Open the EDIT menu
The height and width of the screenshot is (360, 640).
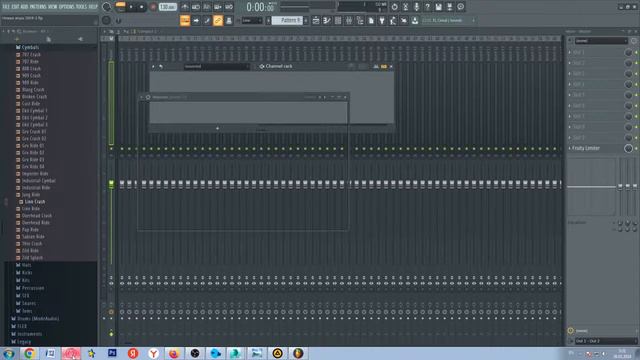(x=15, y=7)
